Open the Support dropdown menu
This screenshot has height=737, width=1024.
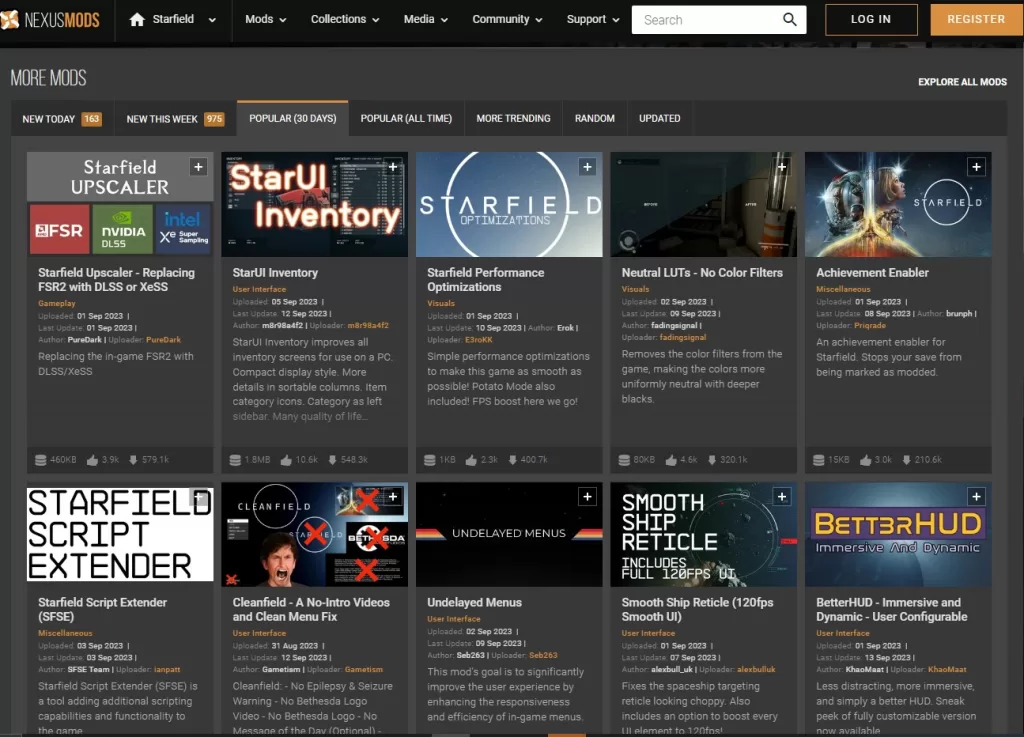click(x=593, y=20)
